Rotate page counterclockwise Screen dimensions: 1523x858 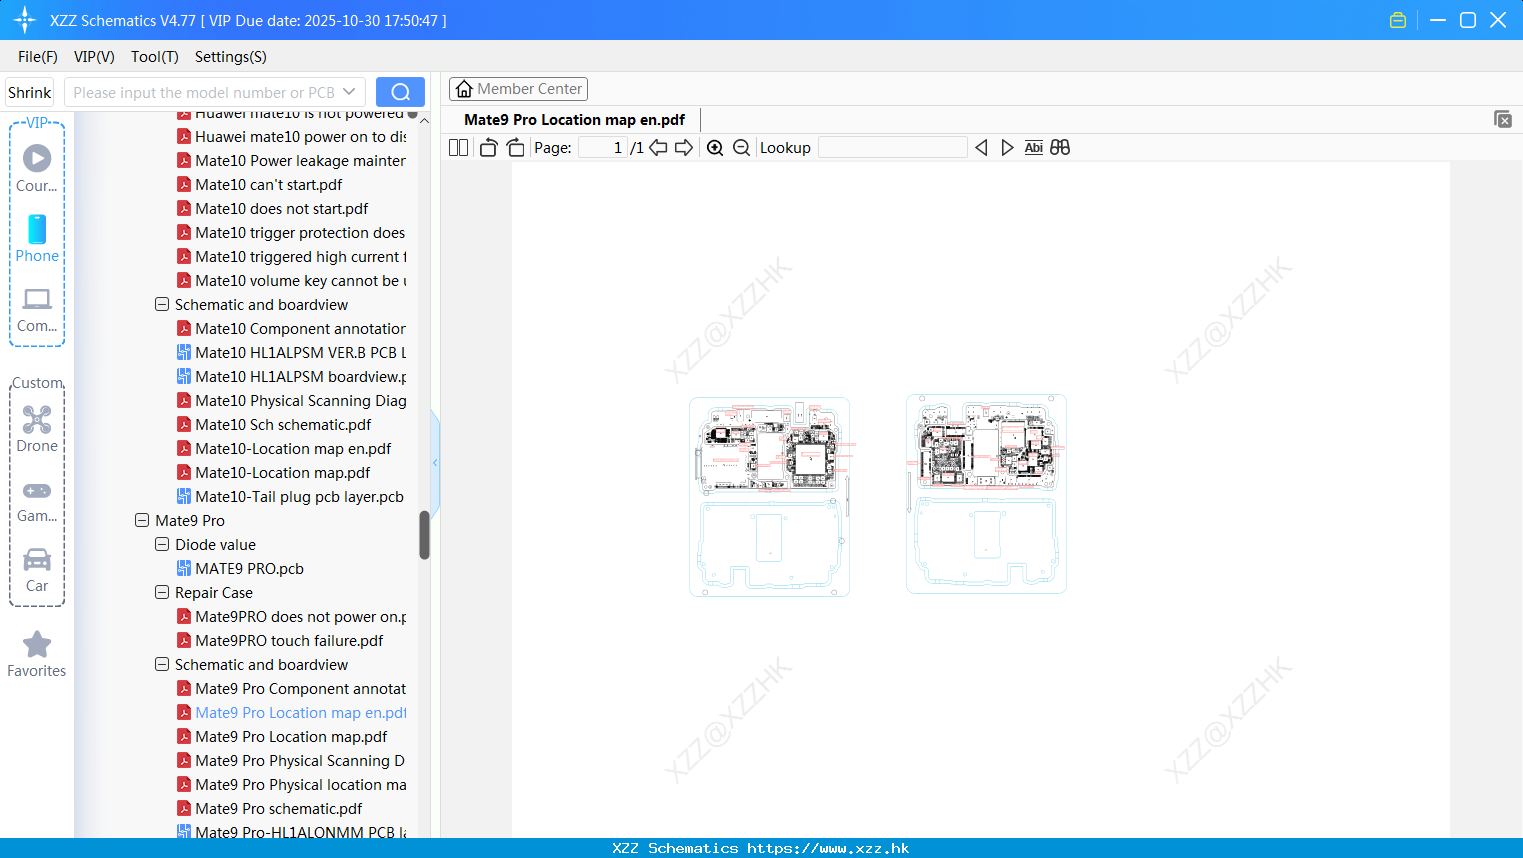pyautogui.click(x=488, y=148)
